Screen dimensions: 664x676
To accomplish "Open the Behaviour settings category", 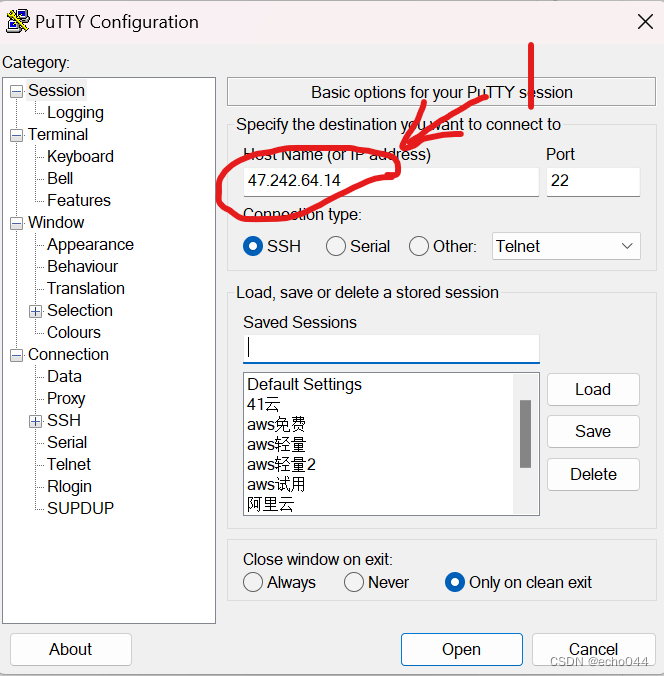I will click(82, 266).
